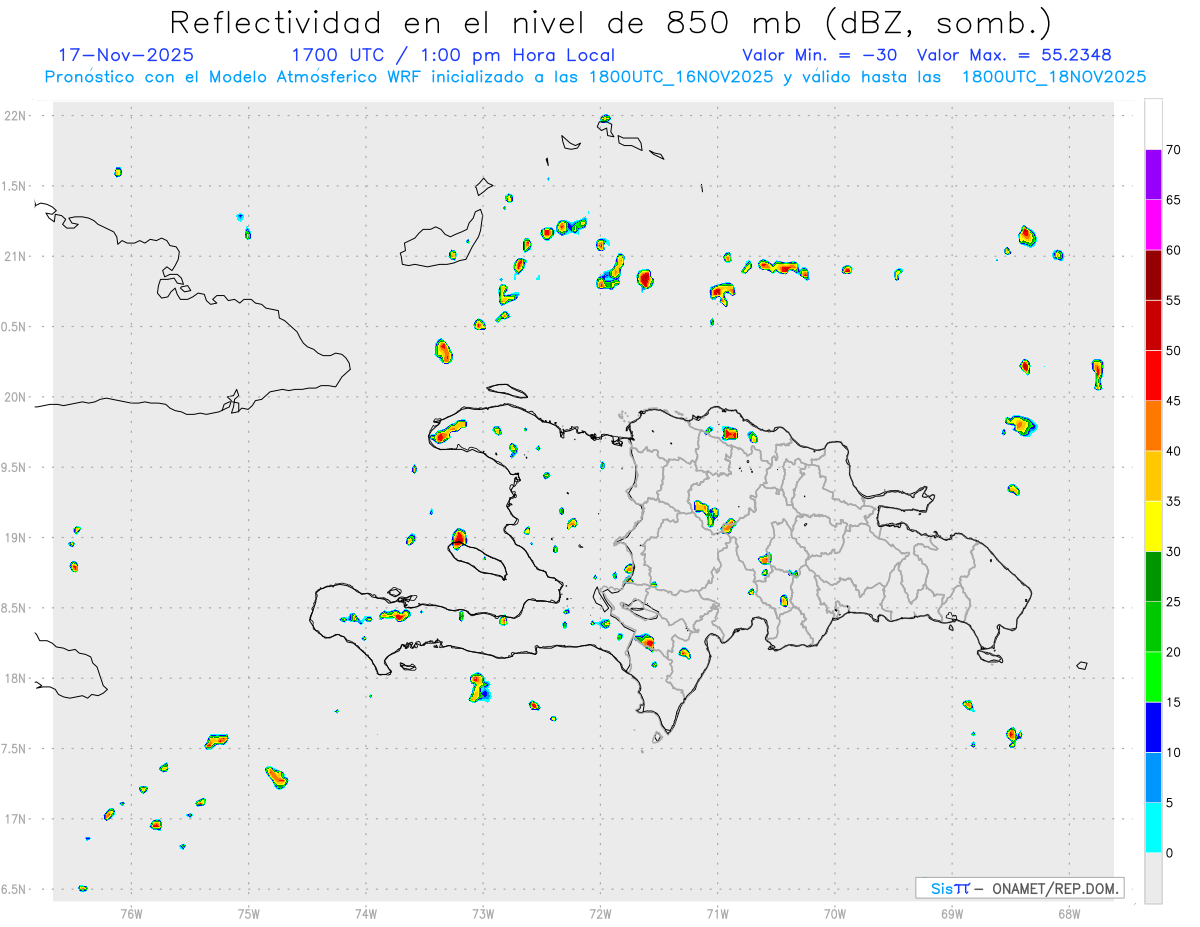Click the '20N' latitude label
1200x927 pixels.
17,397
